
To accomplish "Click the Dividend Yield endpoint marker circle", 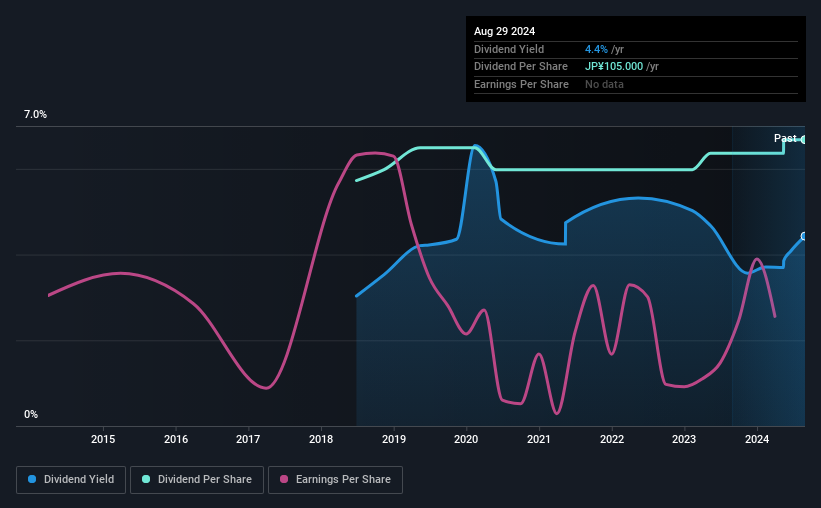I will tap(804, 237).
